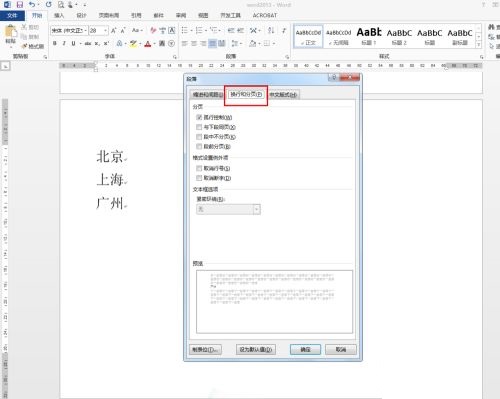Image resolution: width=500 pixels, height=399 pixels.
Task: Click the Redo icon in quick access toolbar
Action: 49,5
